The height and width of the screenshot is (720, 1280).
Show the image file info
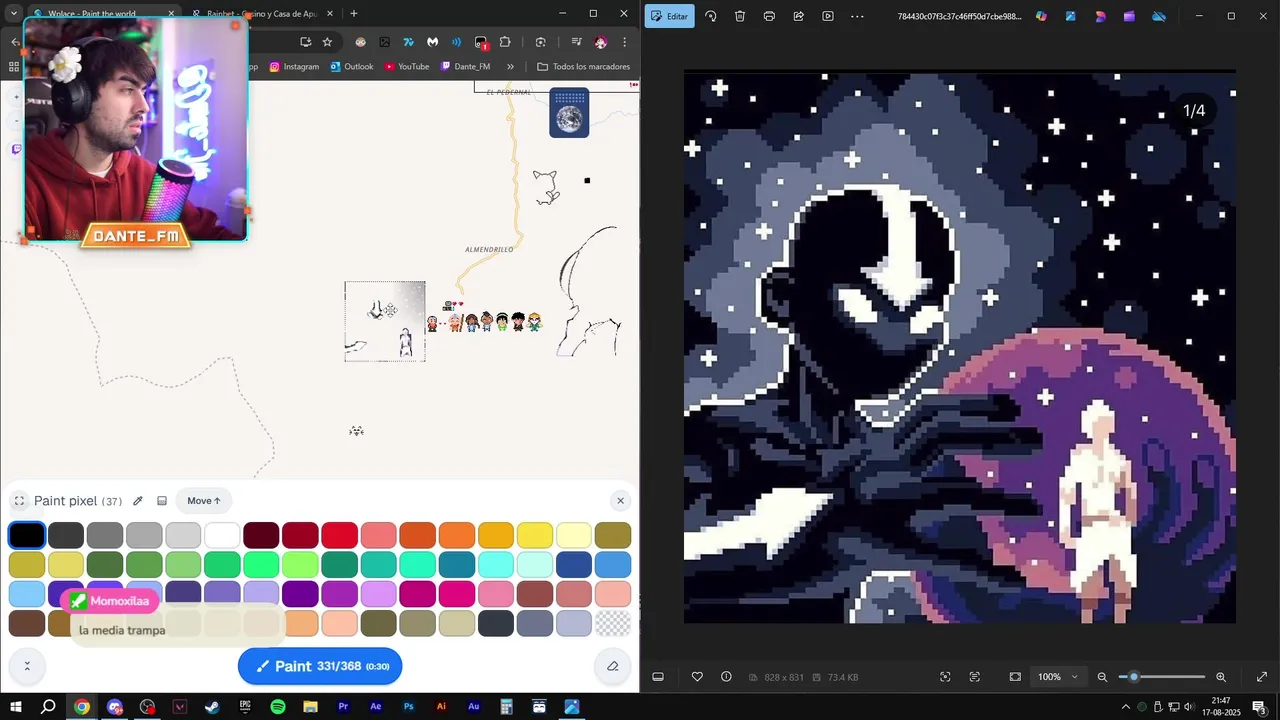pos(726,677)
